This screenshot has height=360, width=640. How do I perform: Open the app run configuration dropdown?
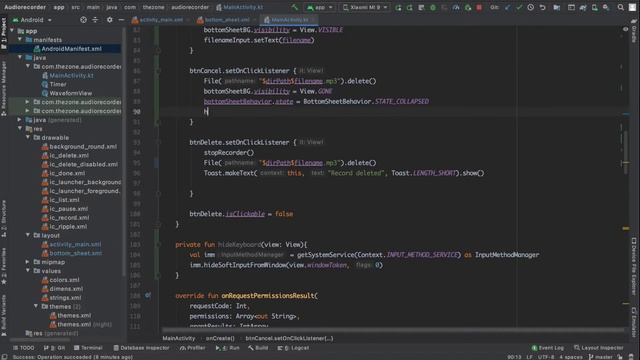[x=320, y=7]
